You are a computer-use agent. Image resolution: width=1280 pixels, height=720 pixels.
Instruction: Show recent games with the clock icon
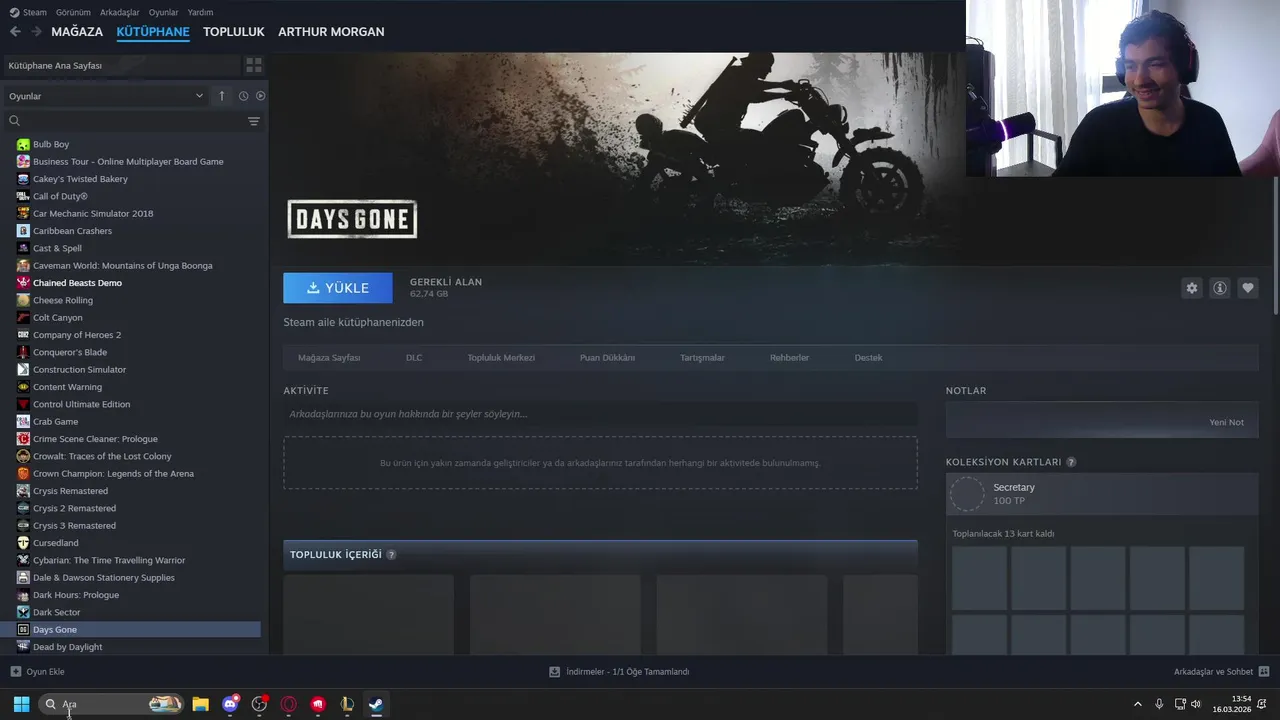coord(243,96)
